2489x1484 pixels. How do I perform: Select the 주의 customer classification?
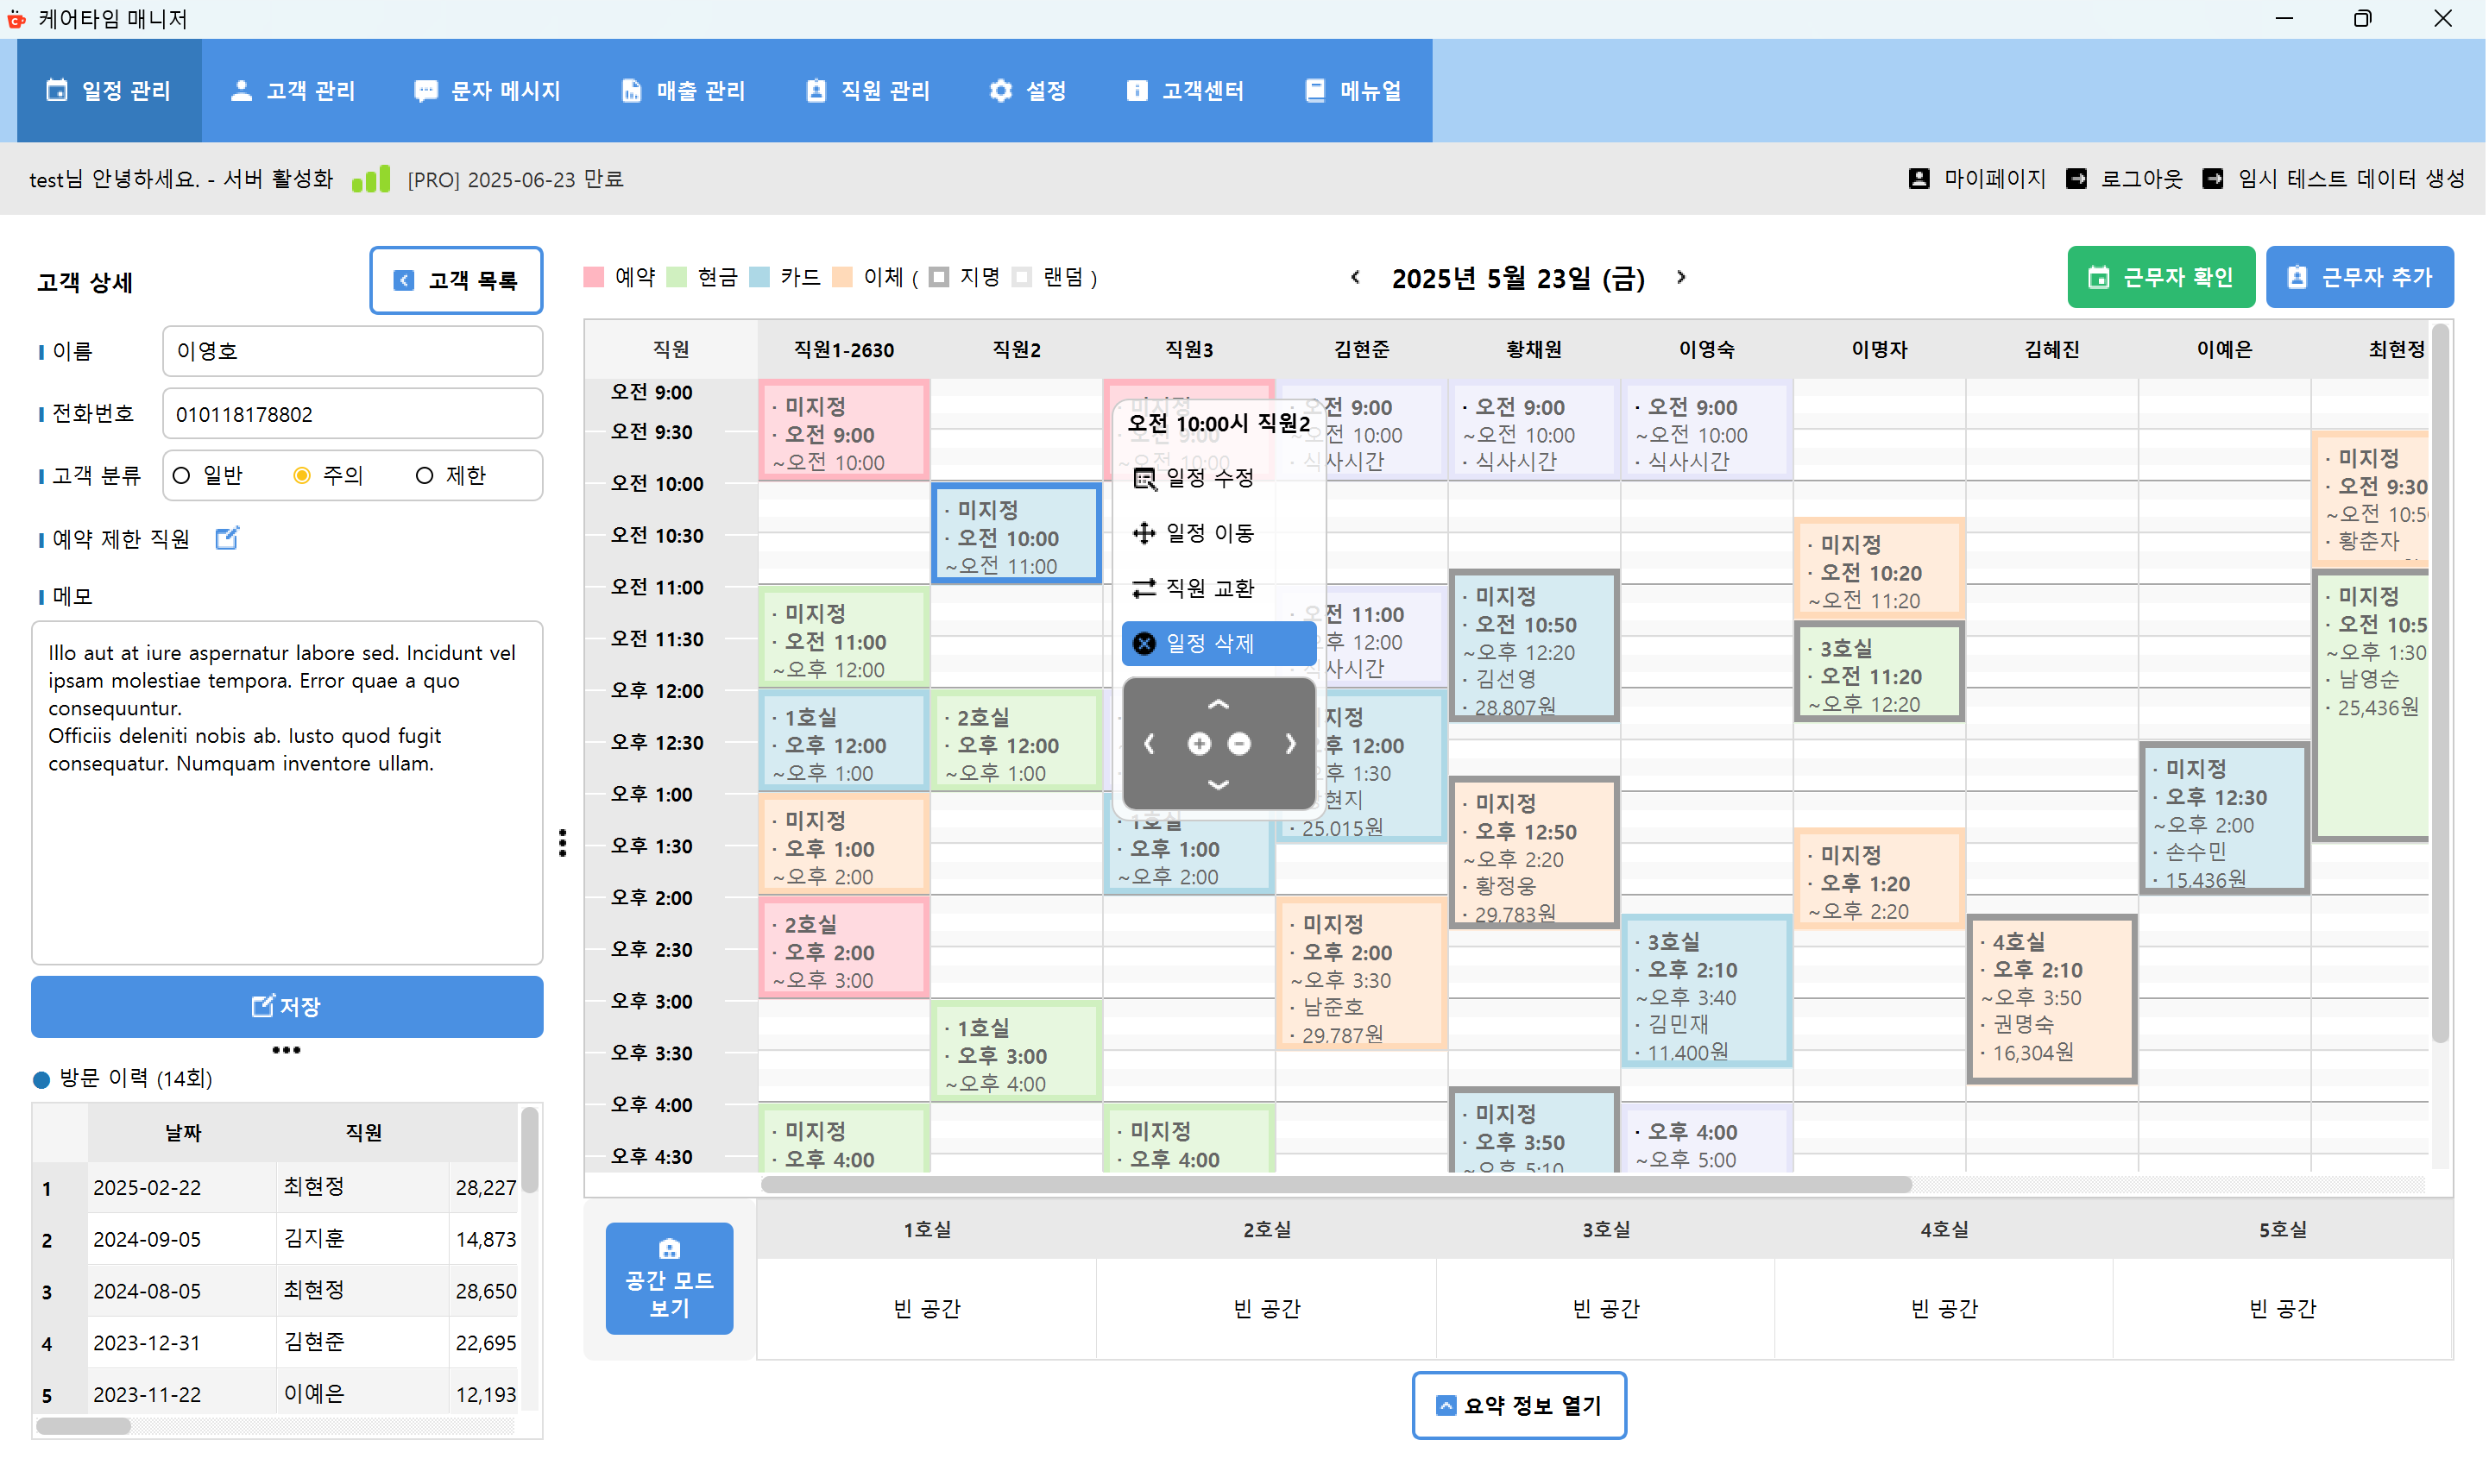point(302,475)
